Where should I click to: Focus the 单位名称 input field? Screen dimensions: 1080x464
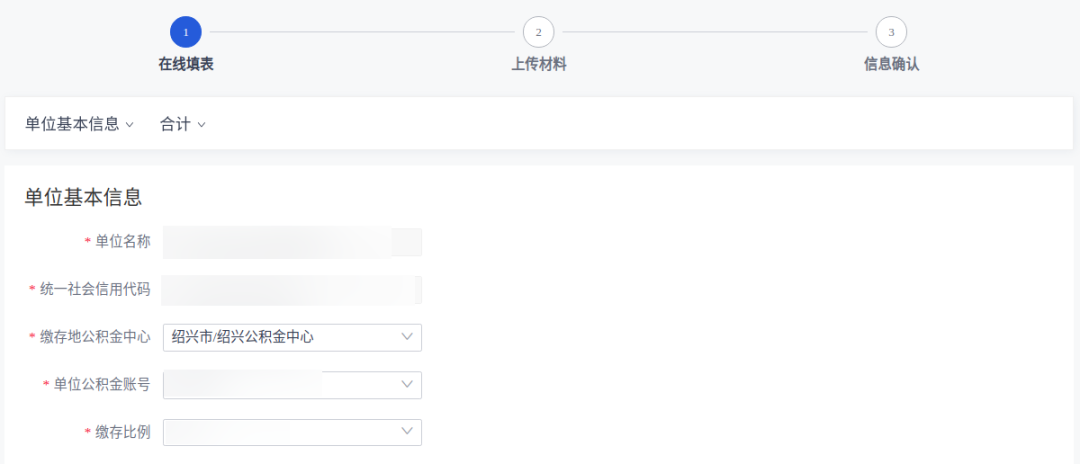point(292,242)
